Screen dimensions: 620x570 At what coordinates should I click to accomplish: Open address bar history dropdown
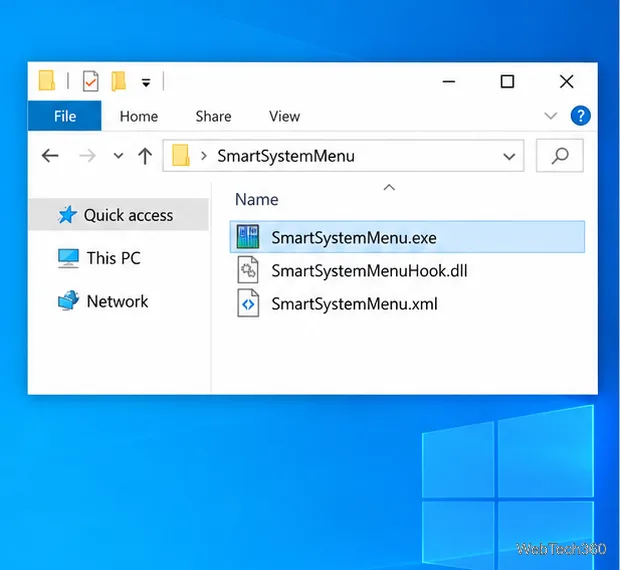pyautogui.click(x=509, y=157)
